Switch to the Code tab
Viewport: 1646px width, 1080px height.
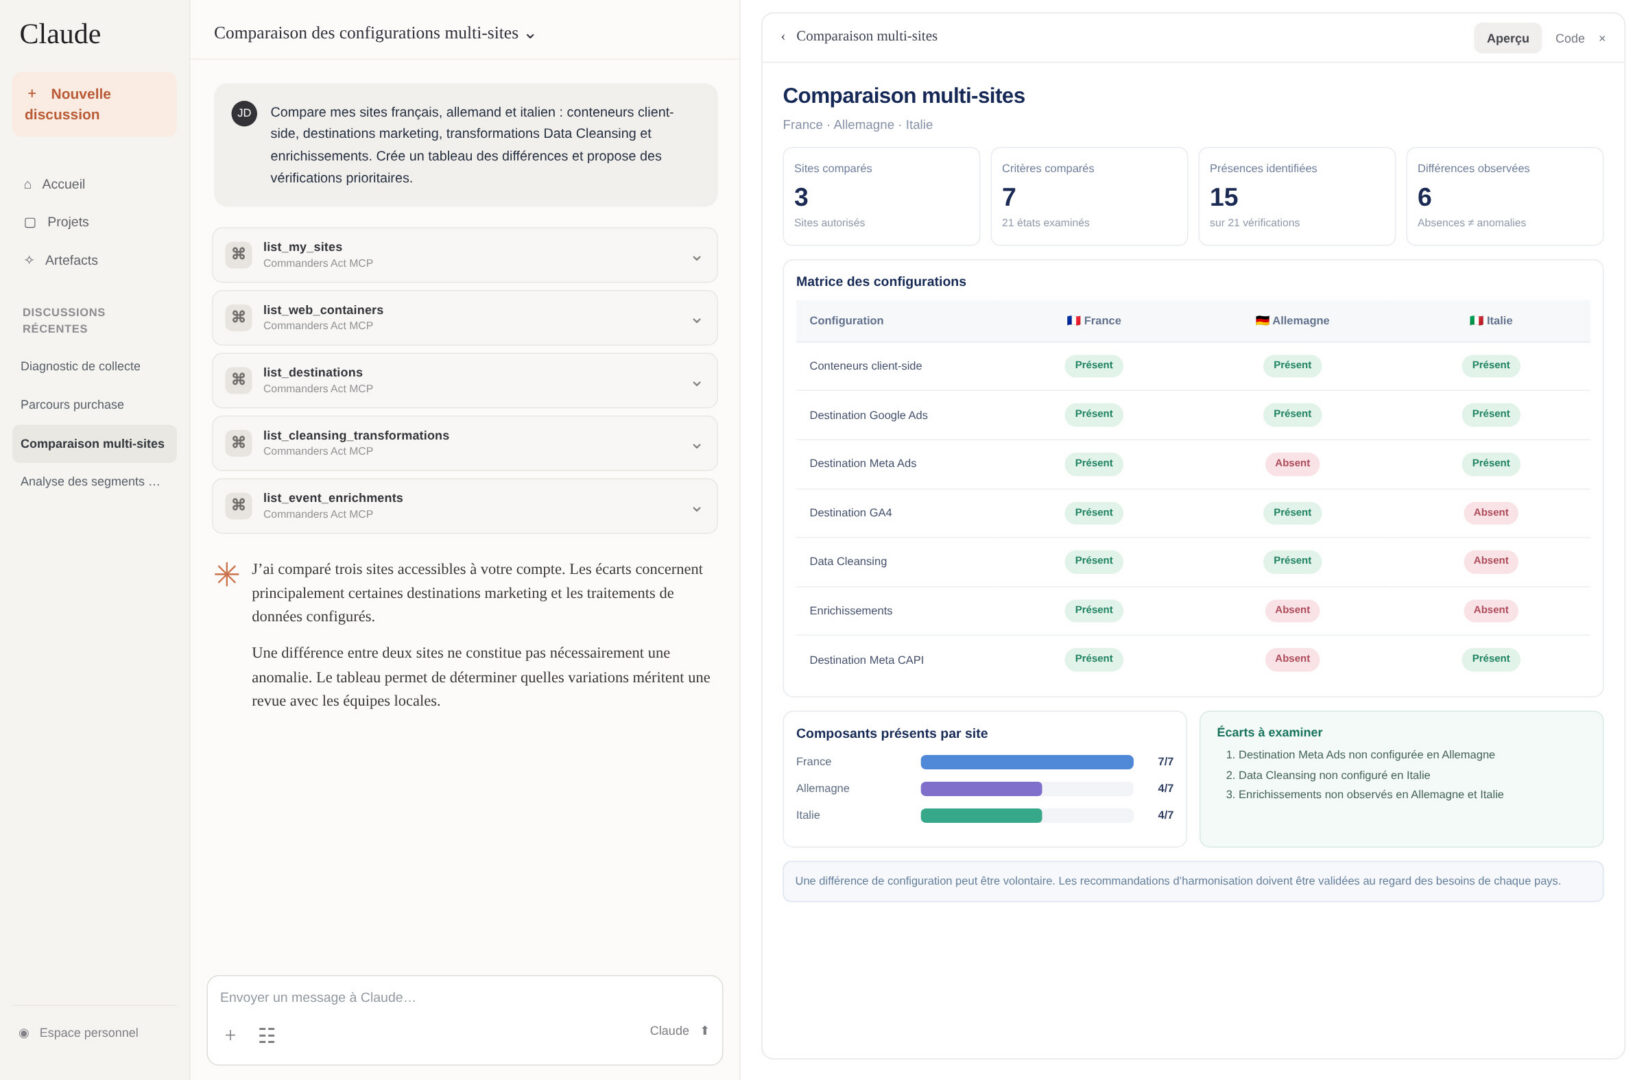[x=1569, y=38]
